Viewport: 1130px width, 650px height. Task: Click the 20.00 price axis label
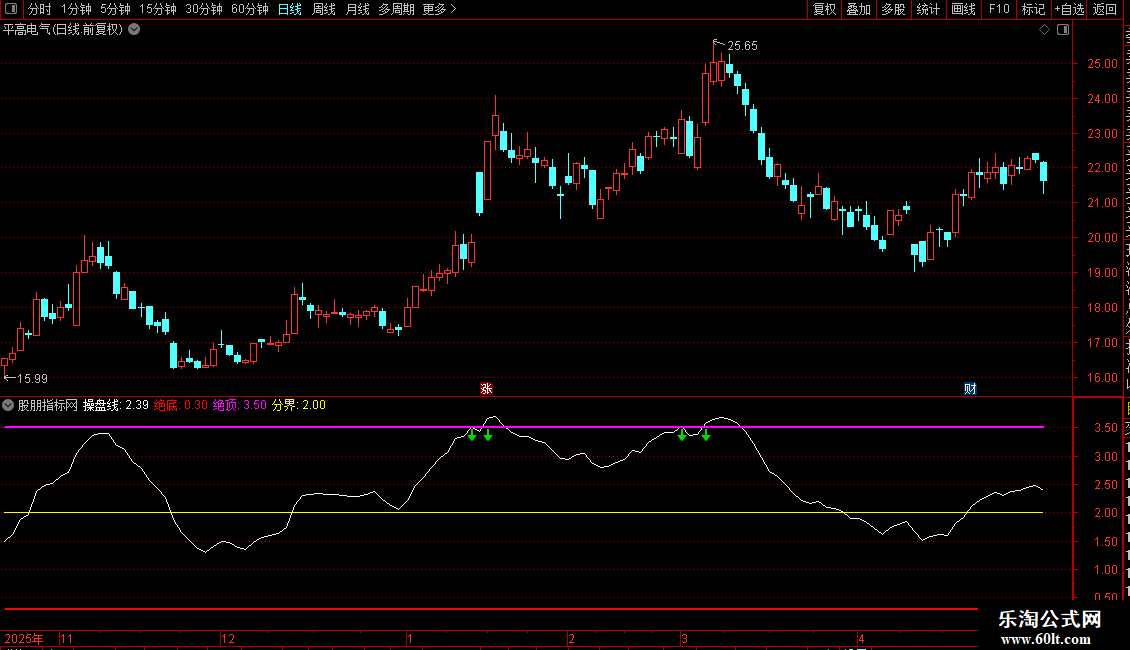tap(1102, 238)
